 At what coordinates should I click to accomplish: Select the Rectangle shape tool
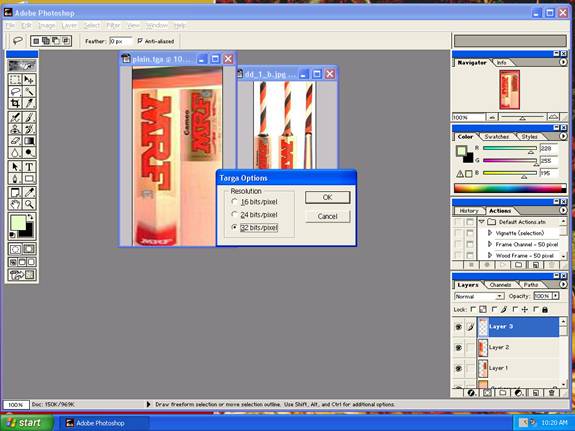29,179
